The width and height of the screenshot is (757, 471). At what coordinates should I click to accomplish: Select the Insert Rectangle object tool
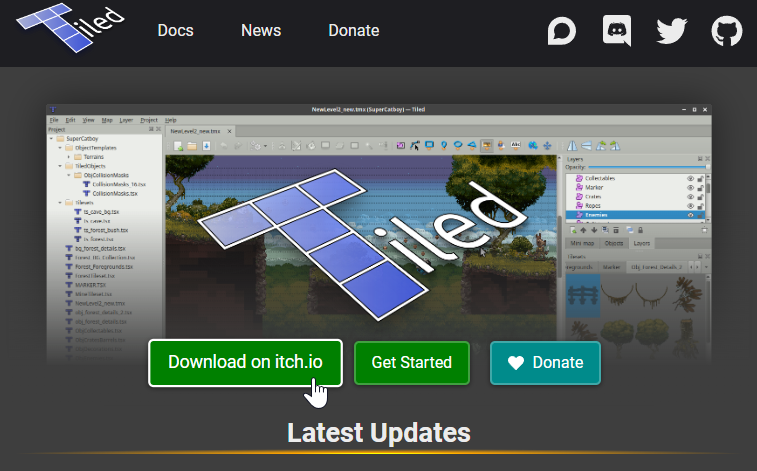point(429,145)
